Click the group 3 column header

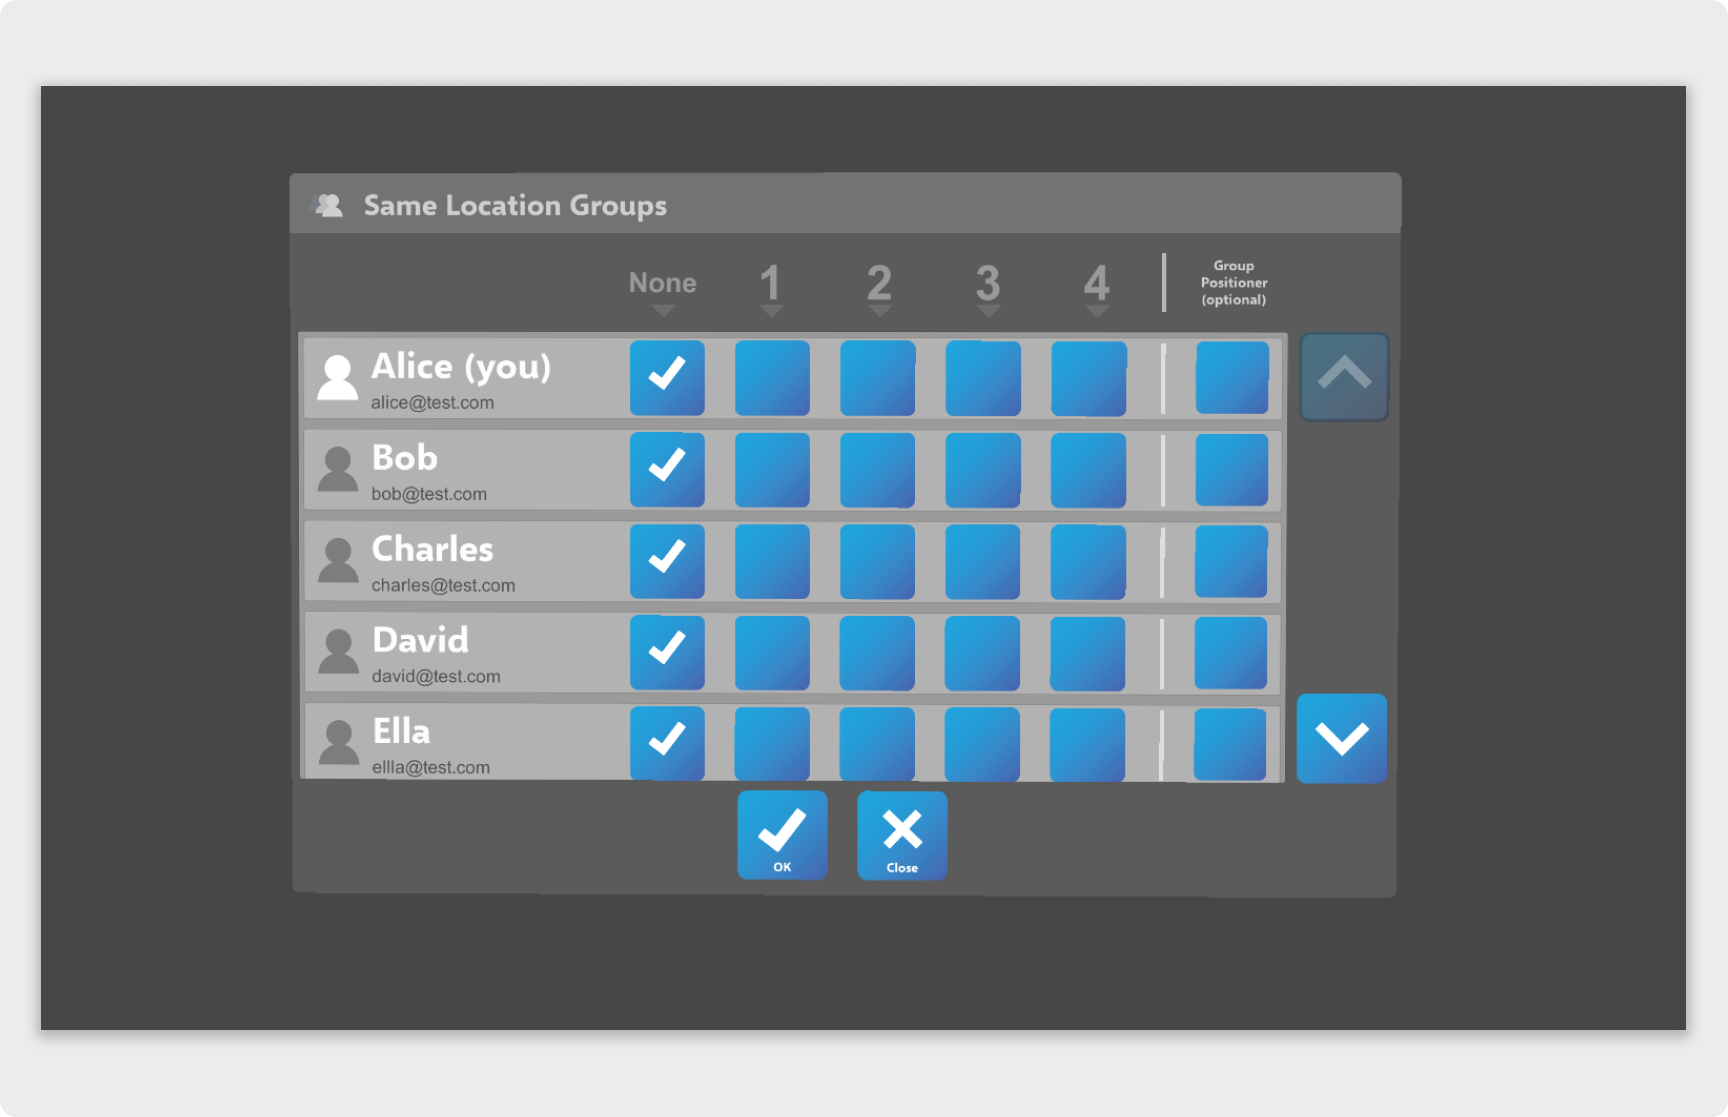coord(988,283)
